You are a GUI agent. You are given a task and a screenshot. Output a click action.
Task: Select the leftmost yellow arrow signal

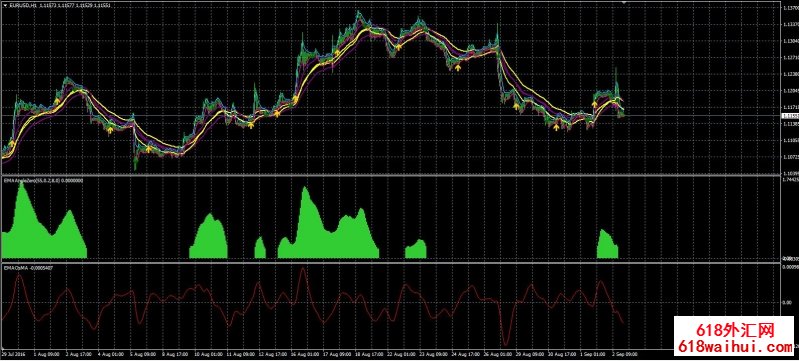57,101
